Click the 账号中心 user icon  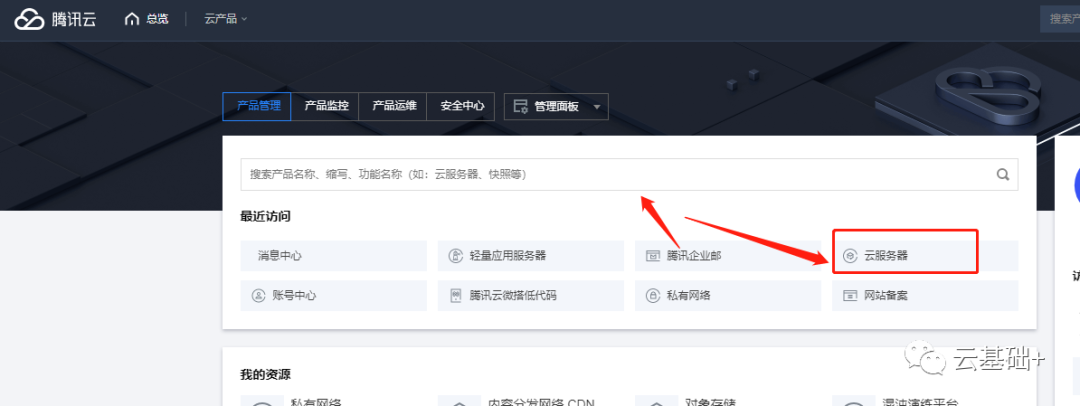pos(258,296)
